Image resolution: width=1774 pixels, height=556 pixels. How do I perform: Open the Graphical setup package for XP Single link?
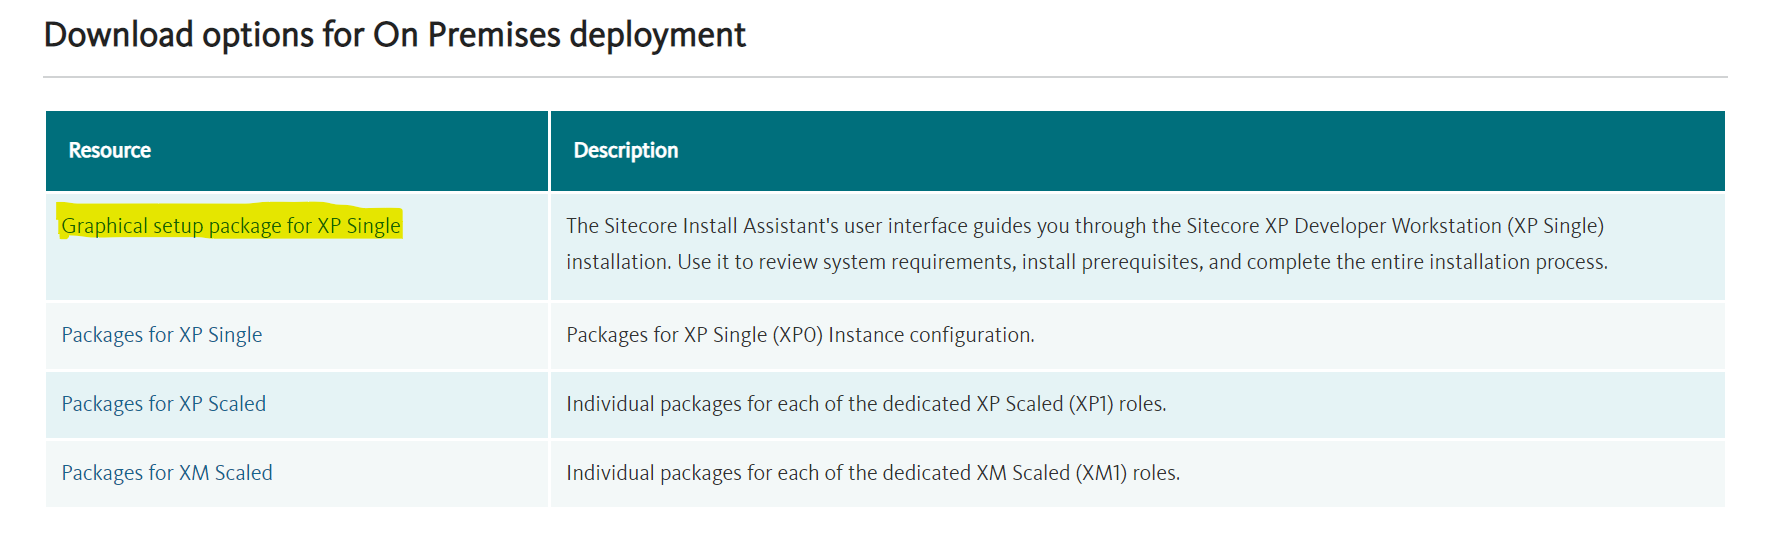point(231,226)
